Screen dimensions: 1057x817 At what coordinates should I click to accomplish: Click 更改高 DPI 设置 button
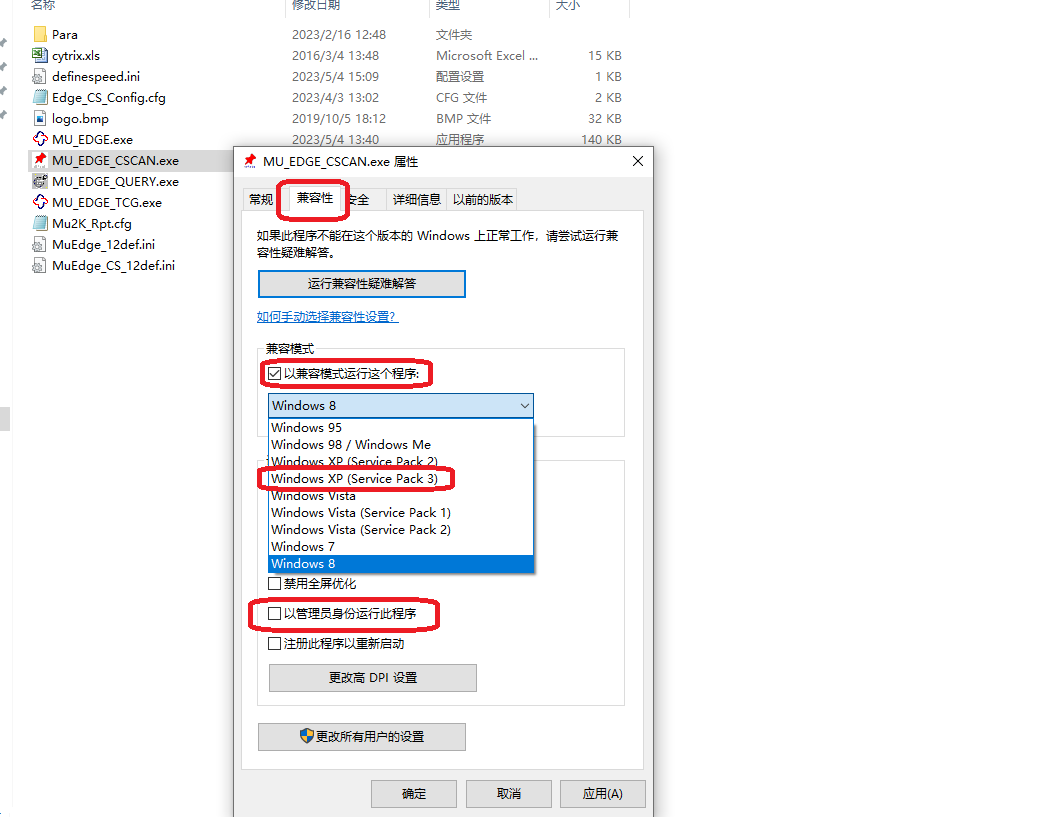pyautogui.click(x=373, y=678)
